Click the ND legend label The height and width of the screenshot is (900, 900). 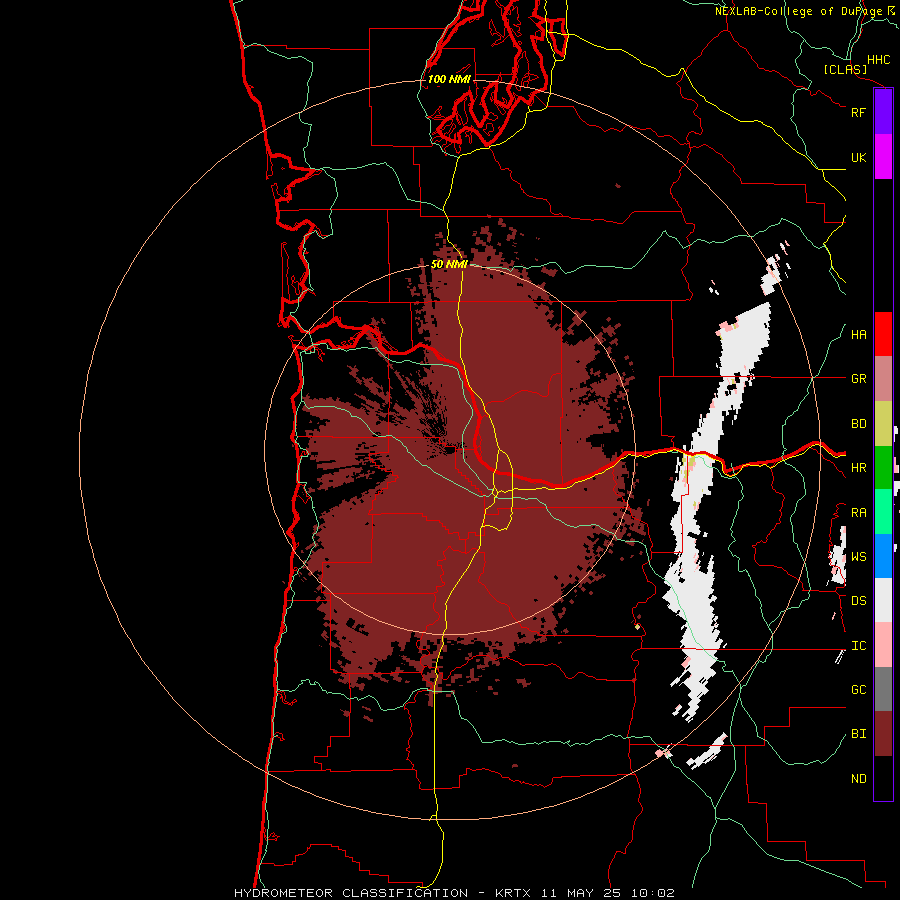click(858, 779)
